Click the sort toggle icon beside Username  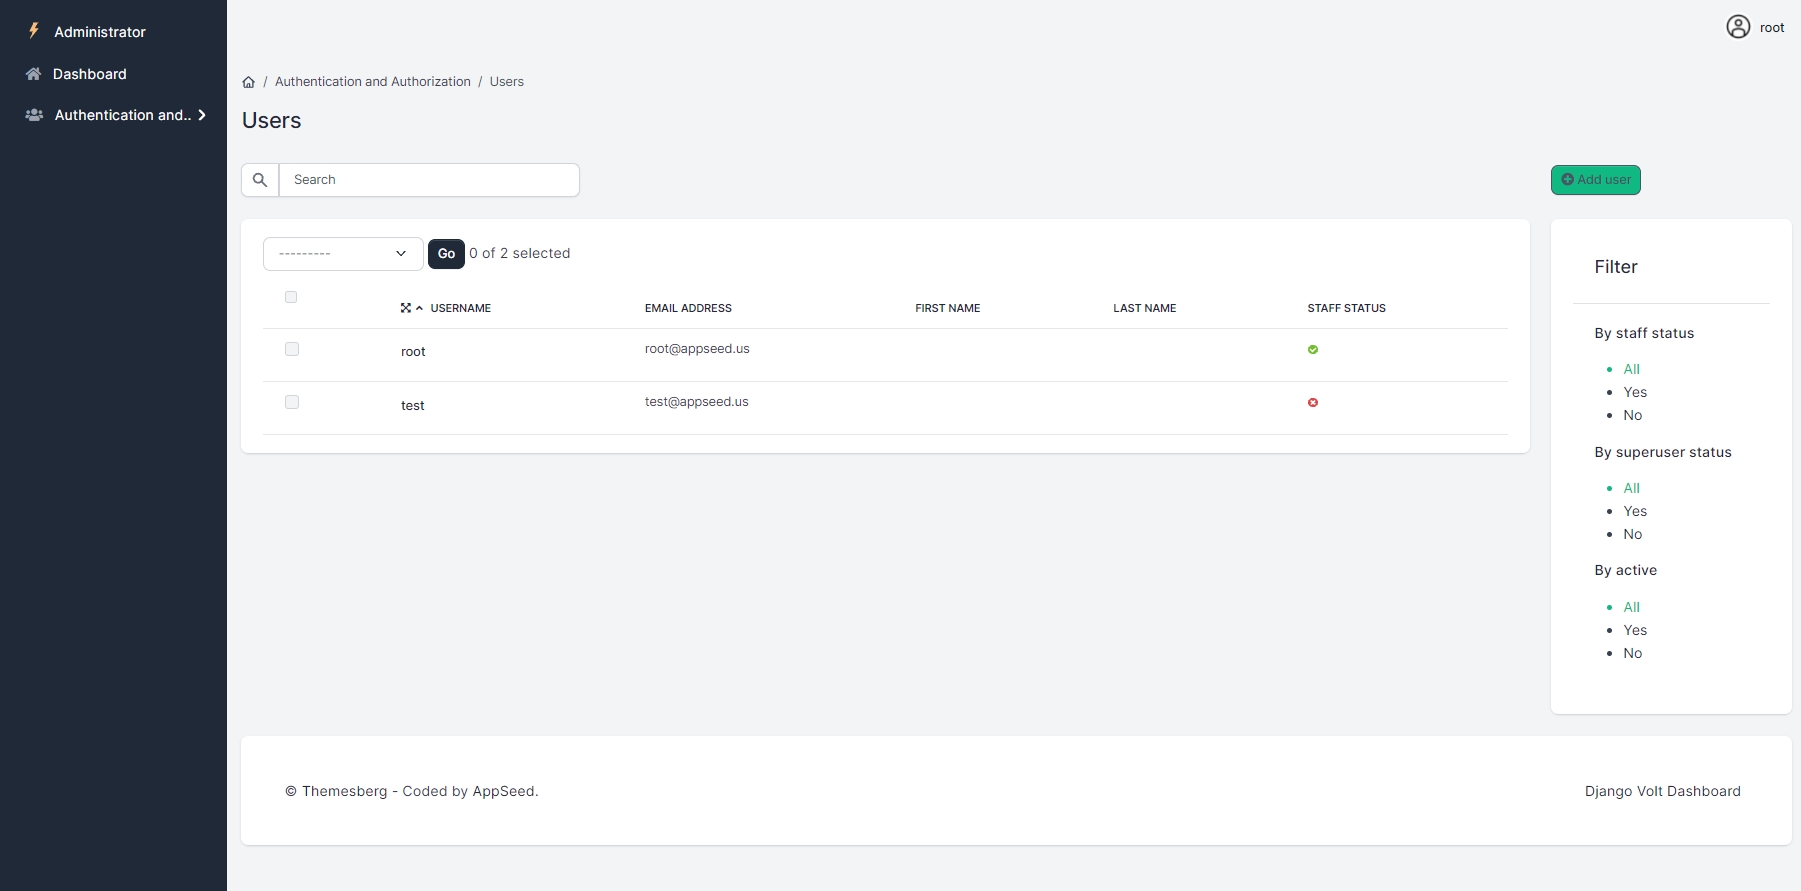tap(419, 308)
